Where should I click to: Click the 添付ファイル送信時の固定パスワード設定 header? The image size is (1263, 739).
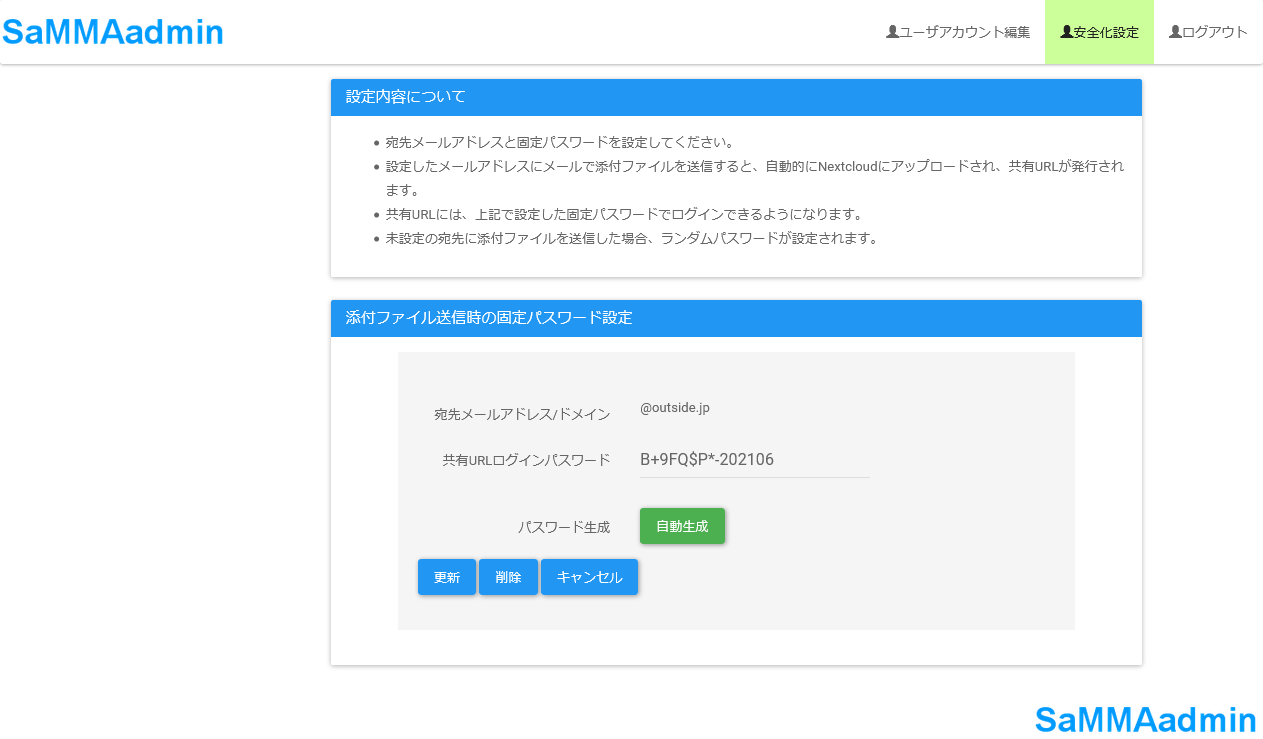pyautogui.click(x=736, y=318)
